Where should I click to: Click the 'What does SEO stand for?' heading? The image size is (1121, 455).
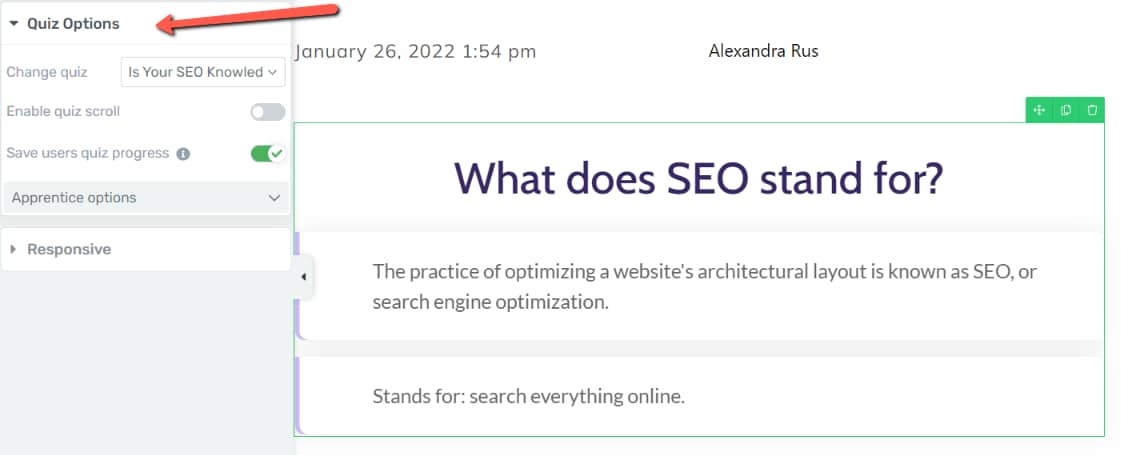[698, 178]
